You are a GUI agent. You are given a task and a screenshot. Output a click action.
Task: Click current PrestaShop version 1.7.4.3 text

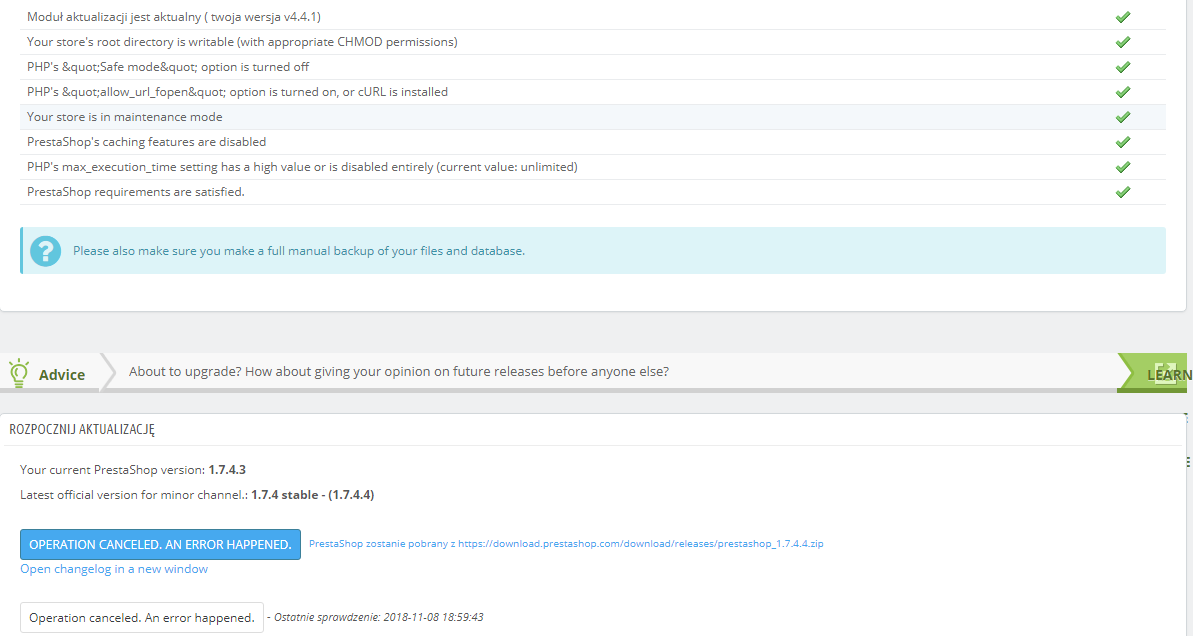click(x=132, y=470)
